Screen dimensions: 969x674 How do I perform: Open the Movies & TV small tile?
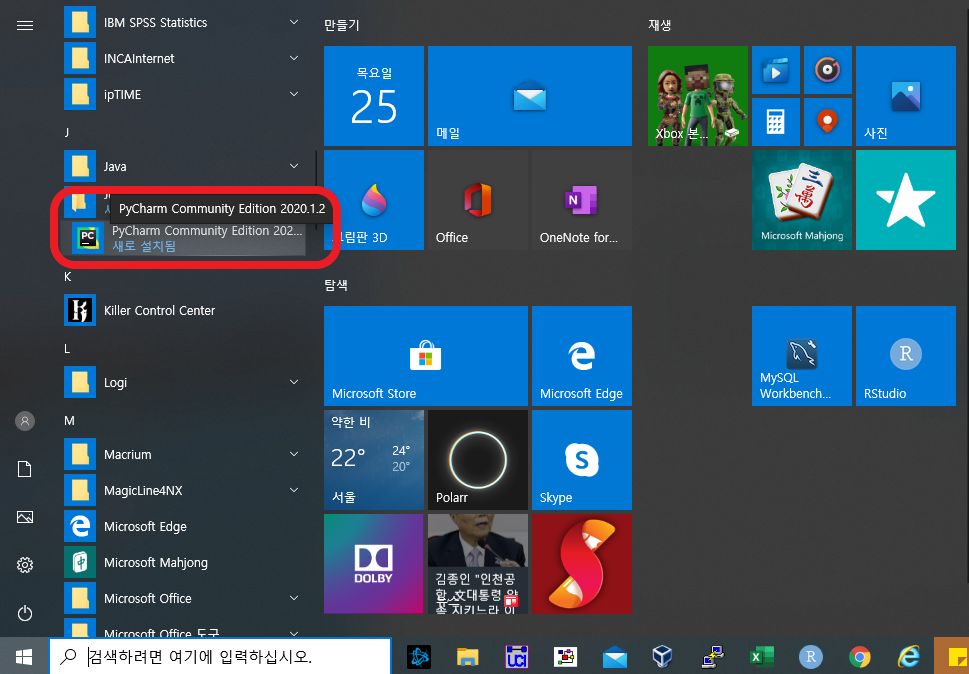pyautogui.click(x=776, y=70)
